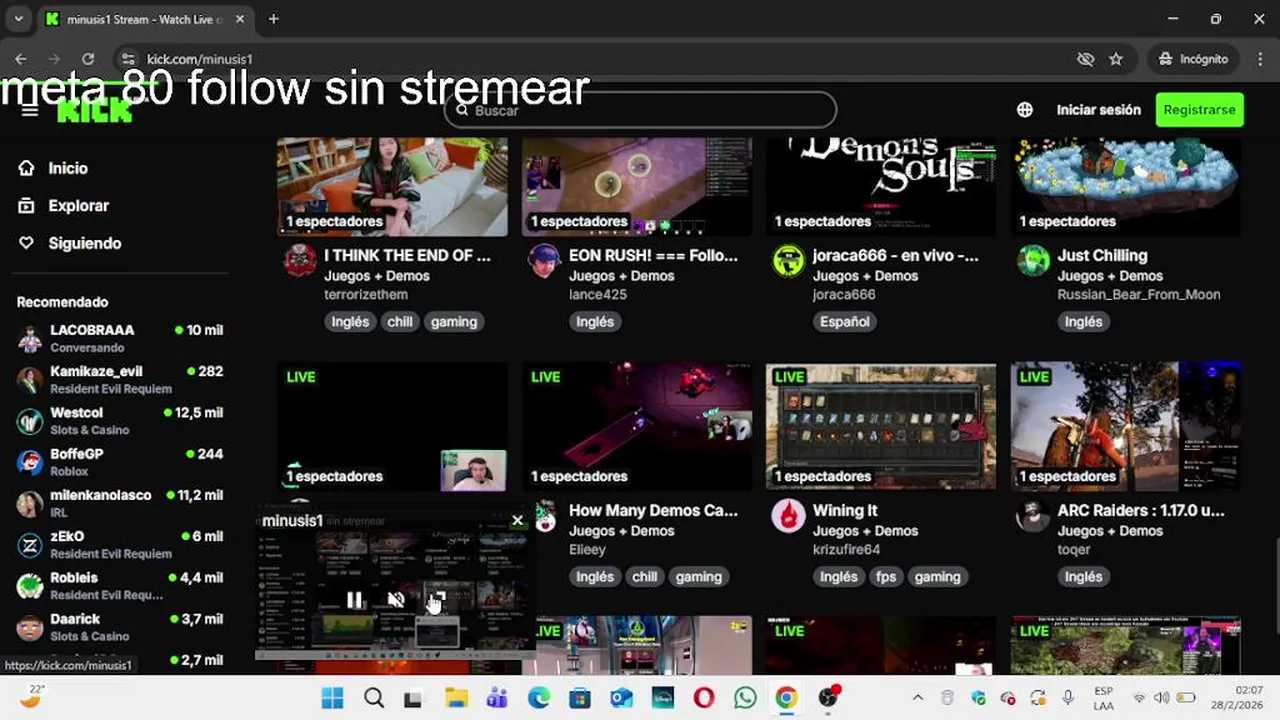Show hidden system tray icons
Image resolution: width=1280 pixels, height=720 pixels.
pyautogui.click(x=918, y=698)
